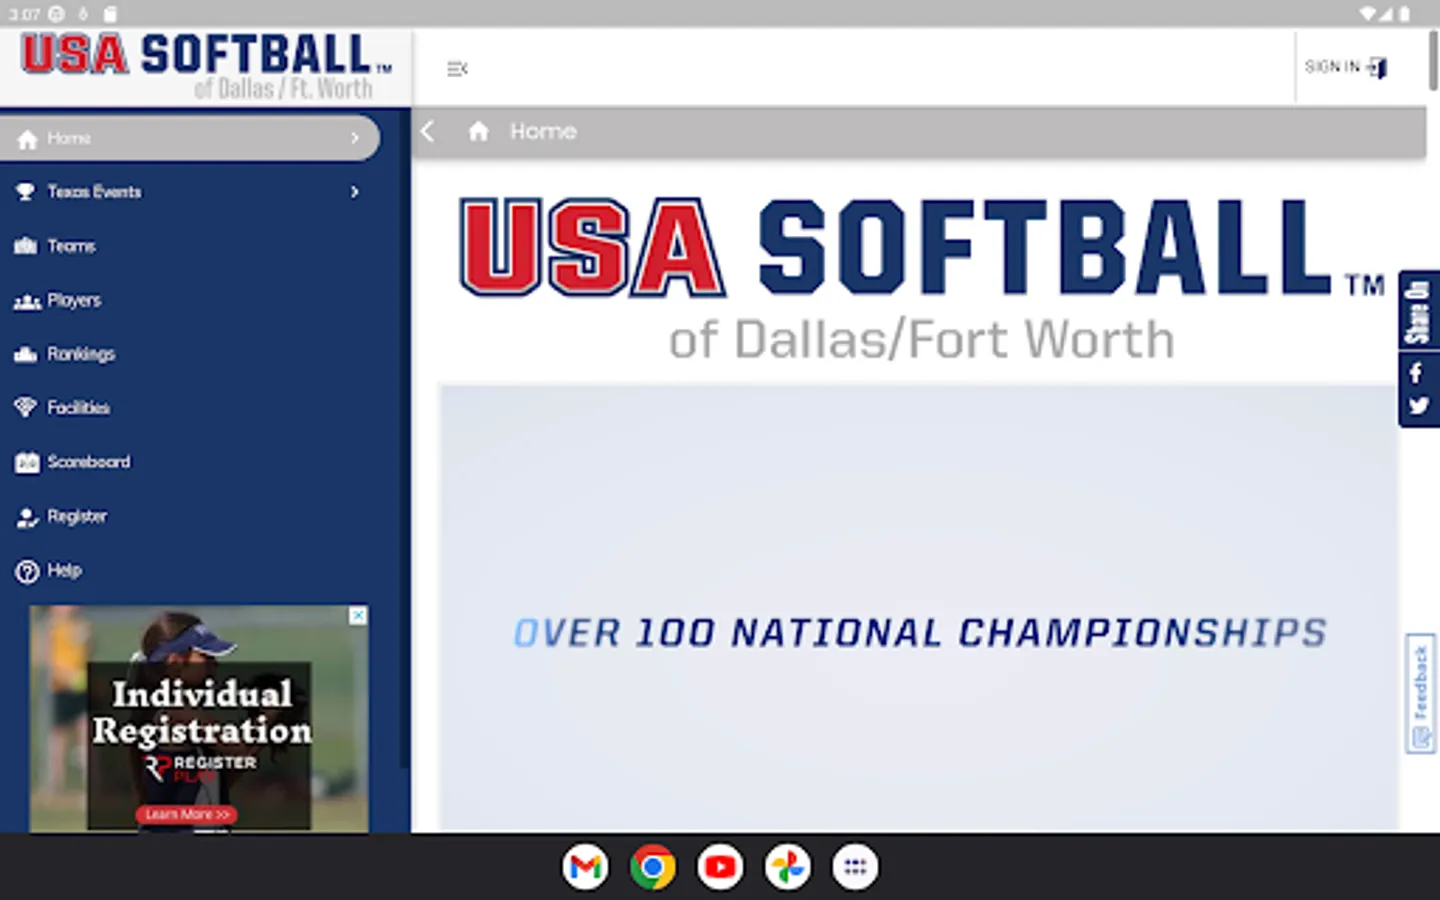1440x900 pixels.
Task: Click the USA Softball logo in header
Action: tap(206, 66)
